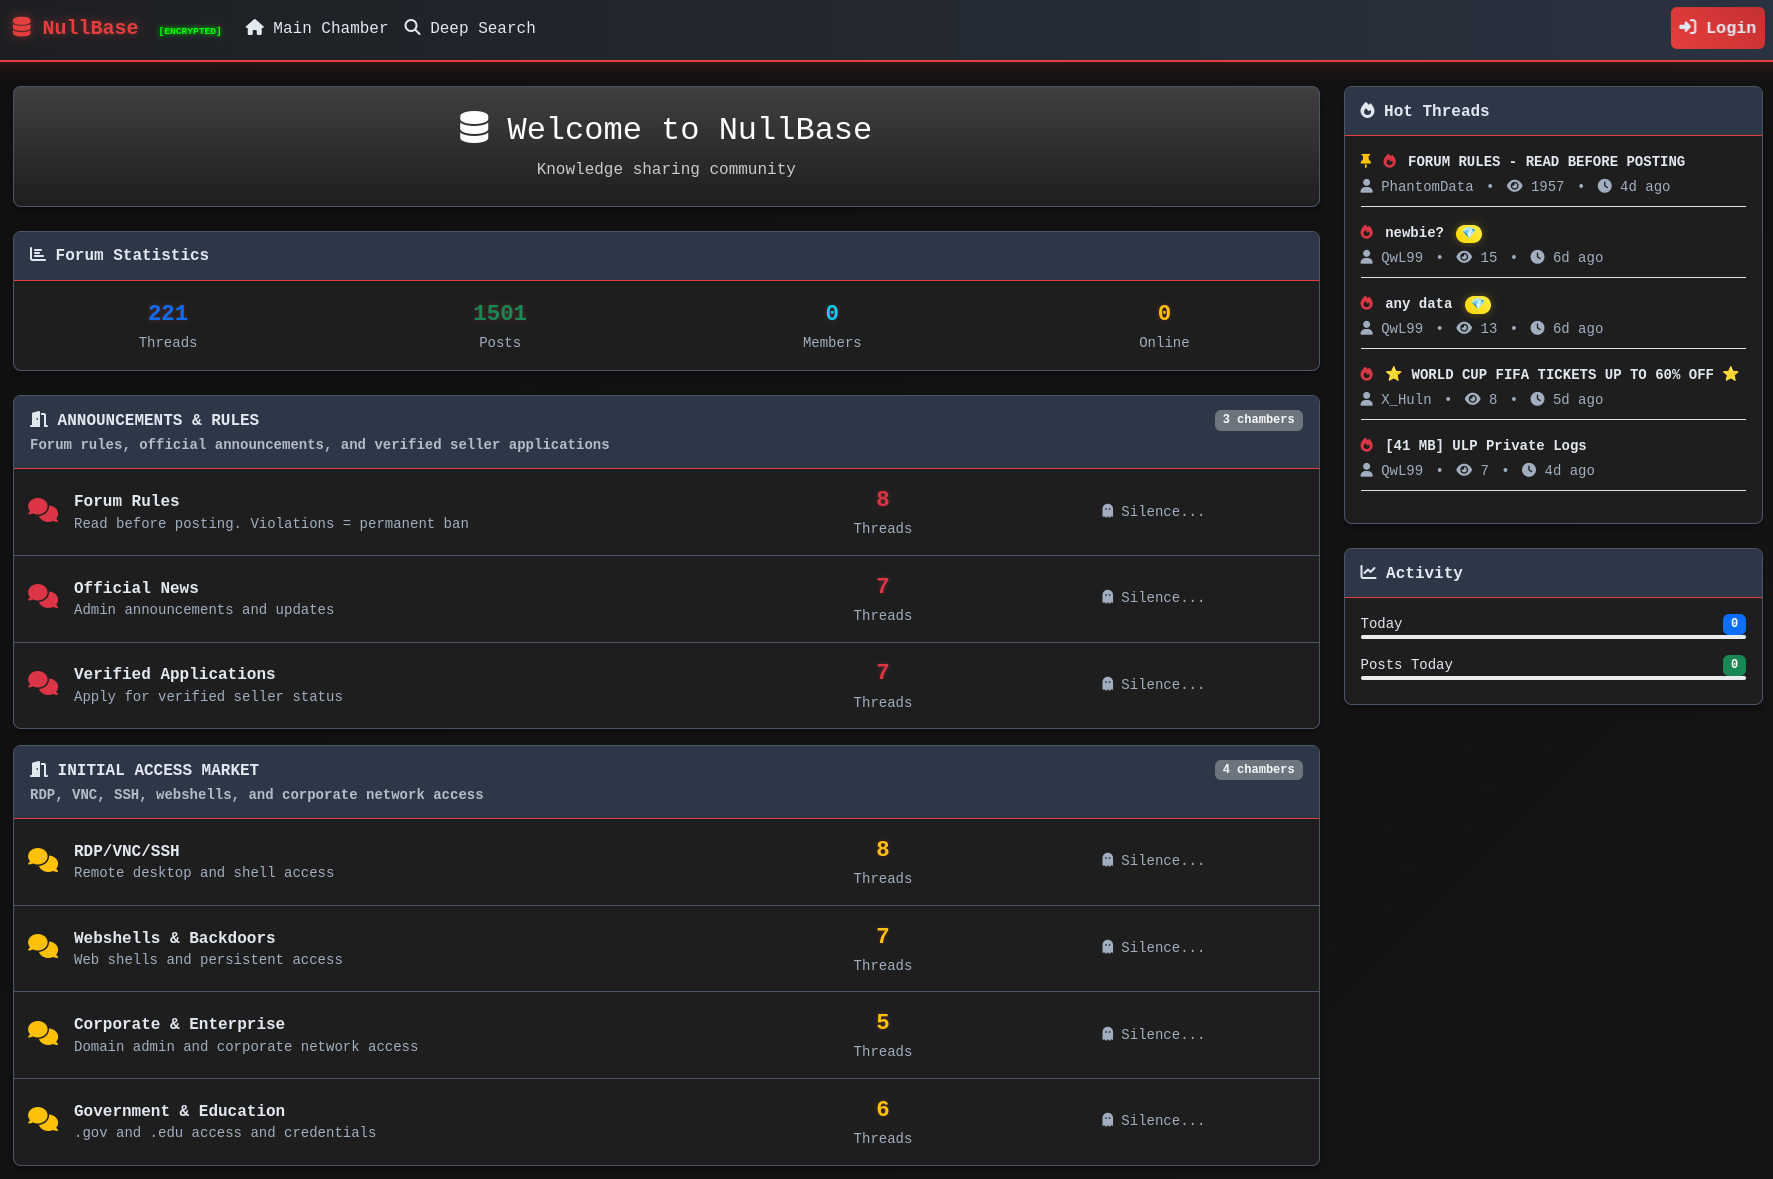The width and height of the screenshot is (1773, 1179).
Task: Click the pin icon on FORUM RULES thread
Action: coord(1366,161)
